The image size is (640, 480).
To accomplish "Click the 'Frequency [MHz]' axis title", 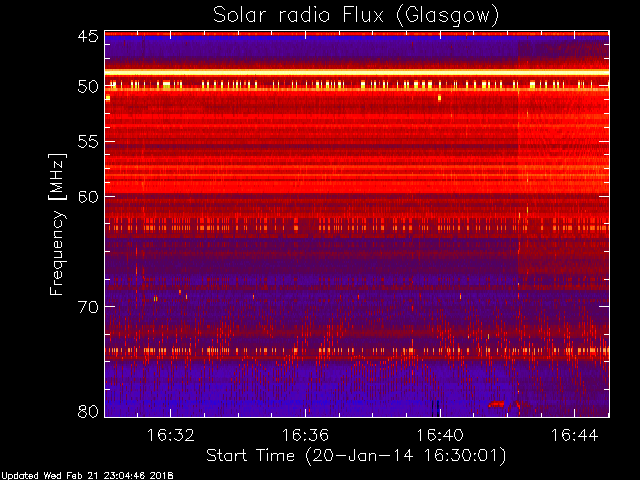I will point(57,224).
